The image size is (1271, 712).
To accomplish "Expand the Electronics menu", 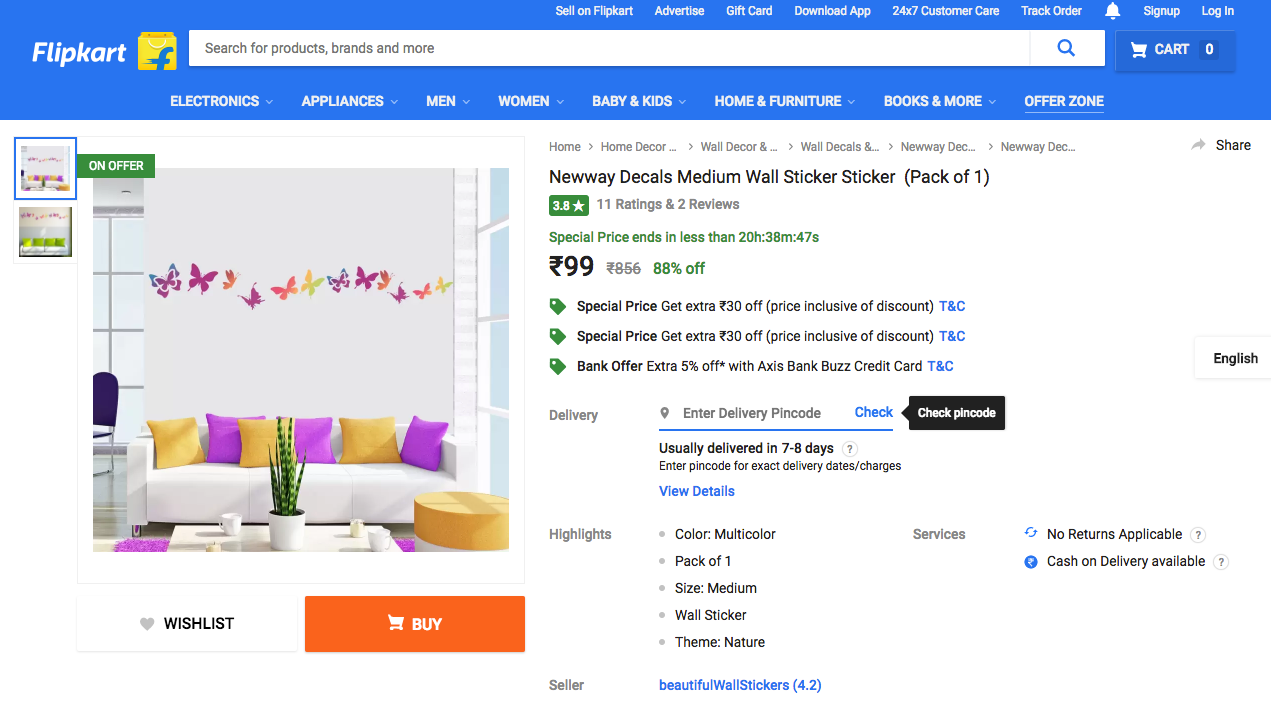I will [x=222, y=101].
